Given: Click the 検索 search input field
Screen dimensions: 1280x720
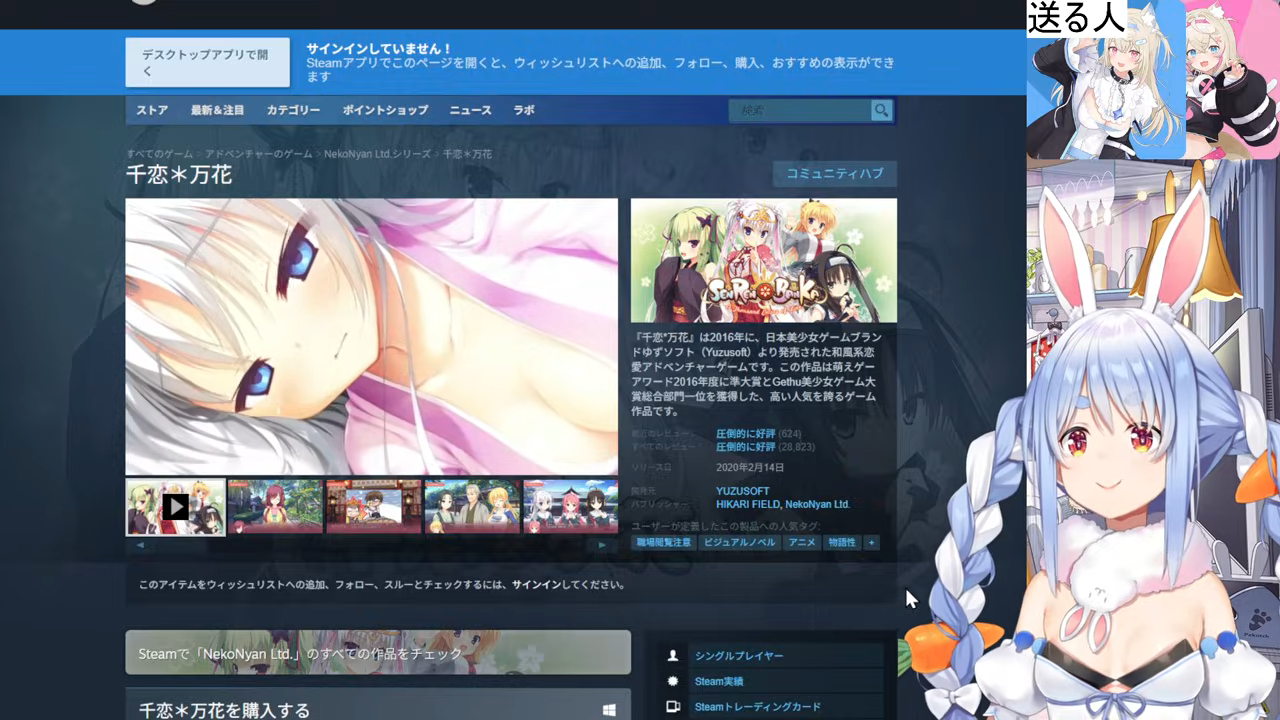Looking at the screenshot, I should tap(800, 110).
